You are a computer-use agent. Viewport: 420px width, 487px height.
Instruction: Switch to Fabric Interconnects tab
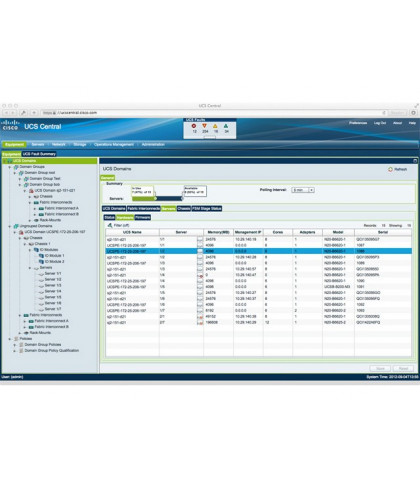tap(144, 209)
